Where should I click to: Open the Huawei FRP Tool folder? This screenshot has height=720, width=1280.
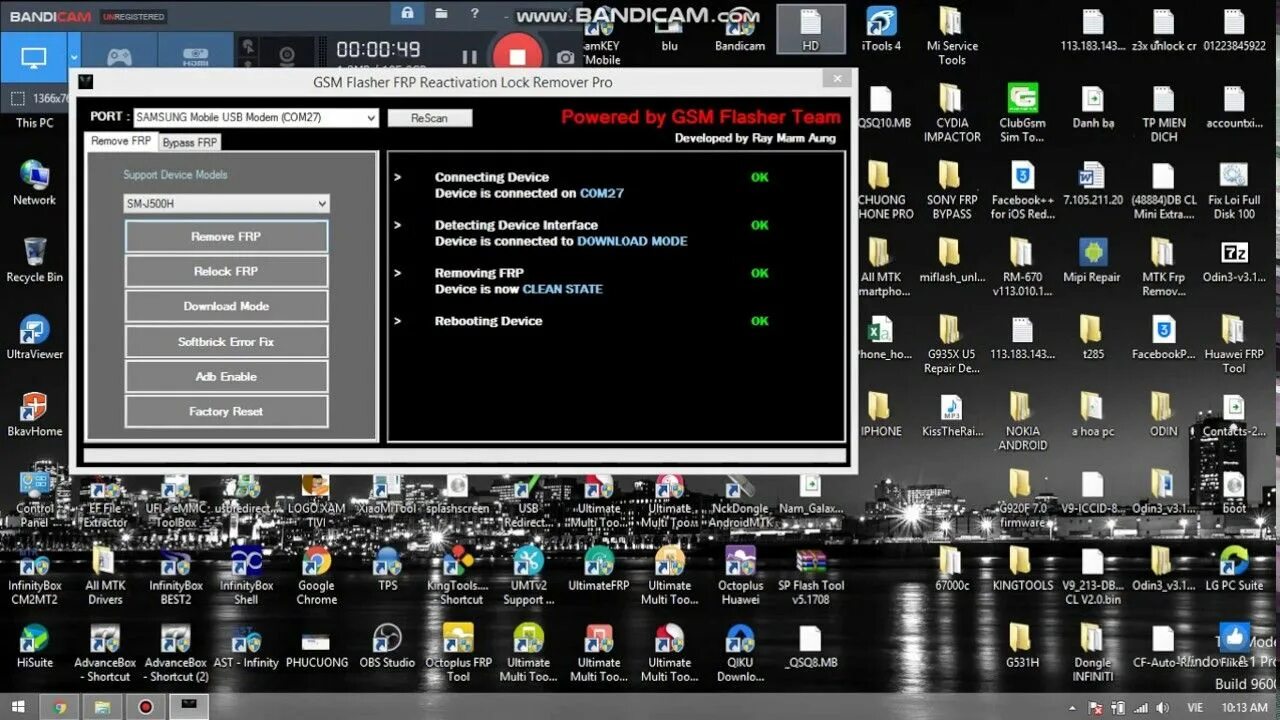tap(1234, 344)
